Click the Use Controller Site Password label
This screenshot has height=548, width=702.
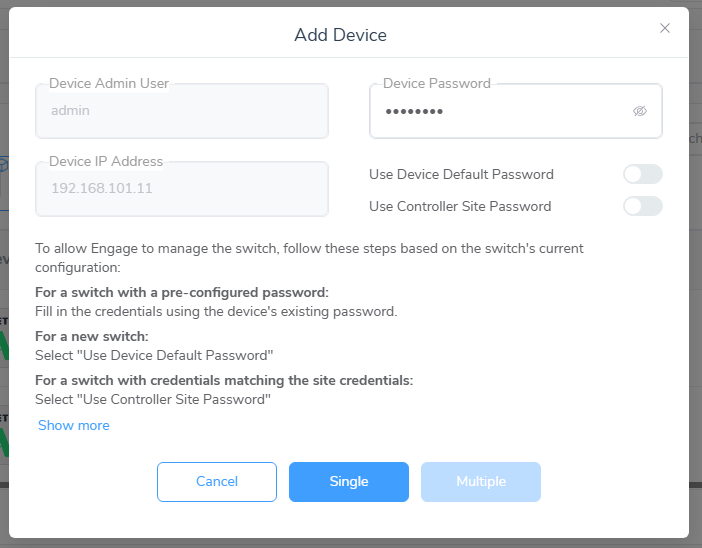[460, 206]
